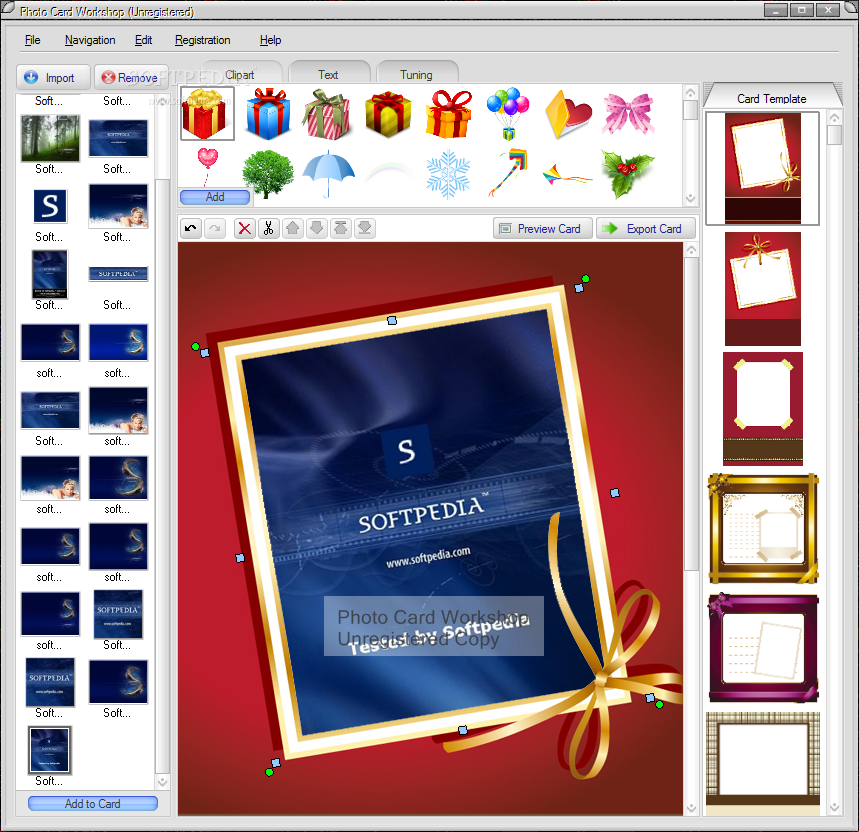The image size is (859, 832).
Task: Select the colorful kite with long tail
Action: tap(508, 172)
